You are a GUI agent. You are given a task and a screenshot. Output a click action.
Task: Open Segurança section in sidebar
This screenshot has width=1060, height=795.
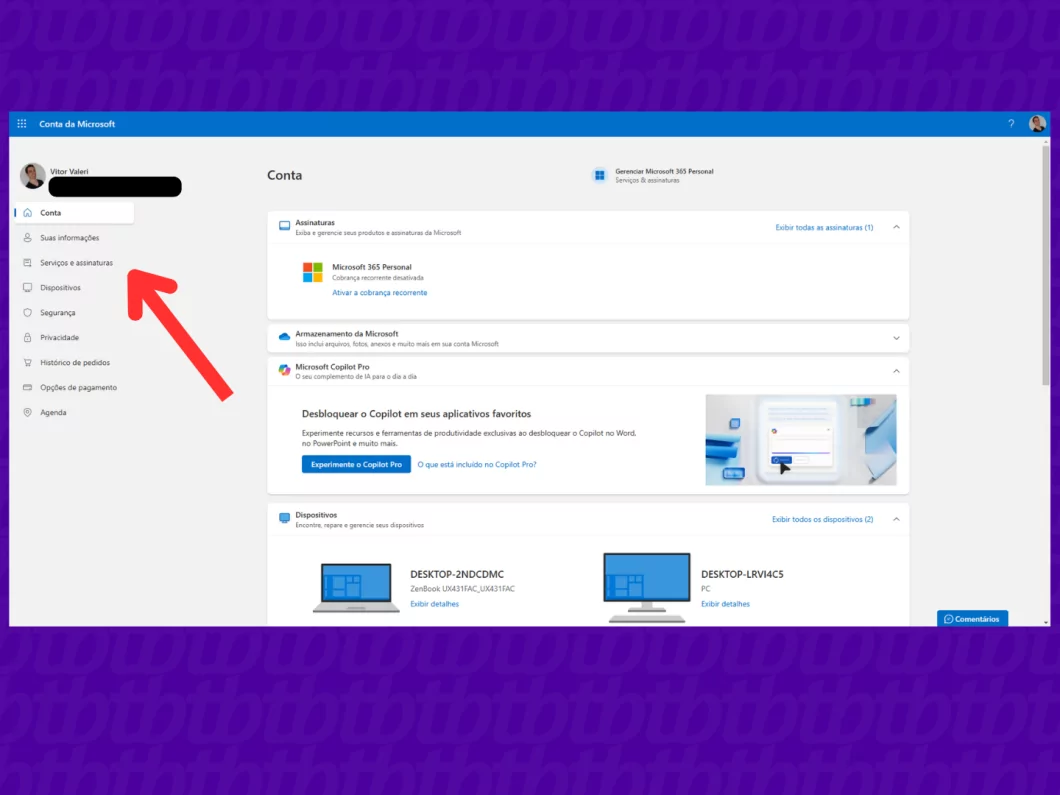point(57,313)
